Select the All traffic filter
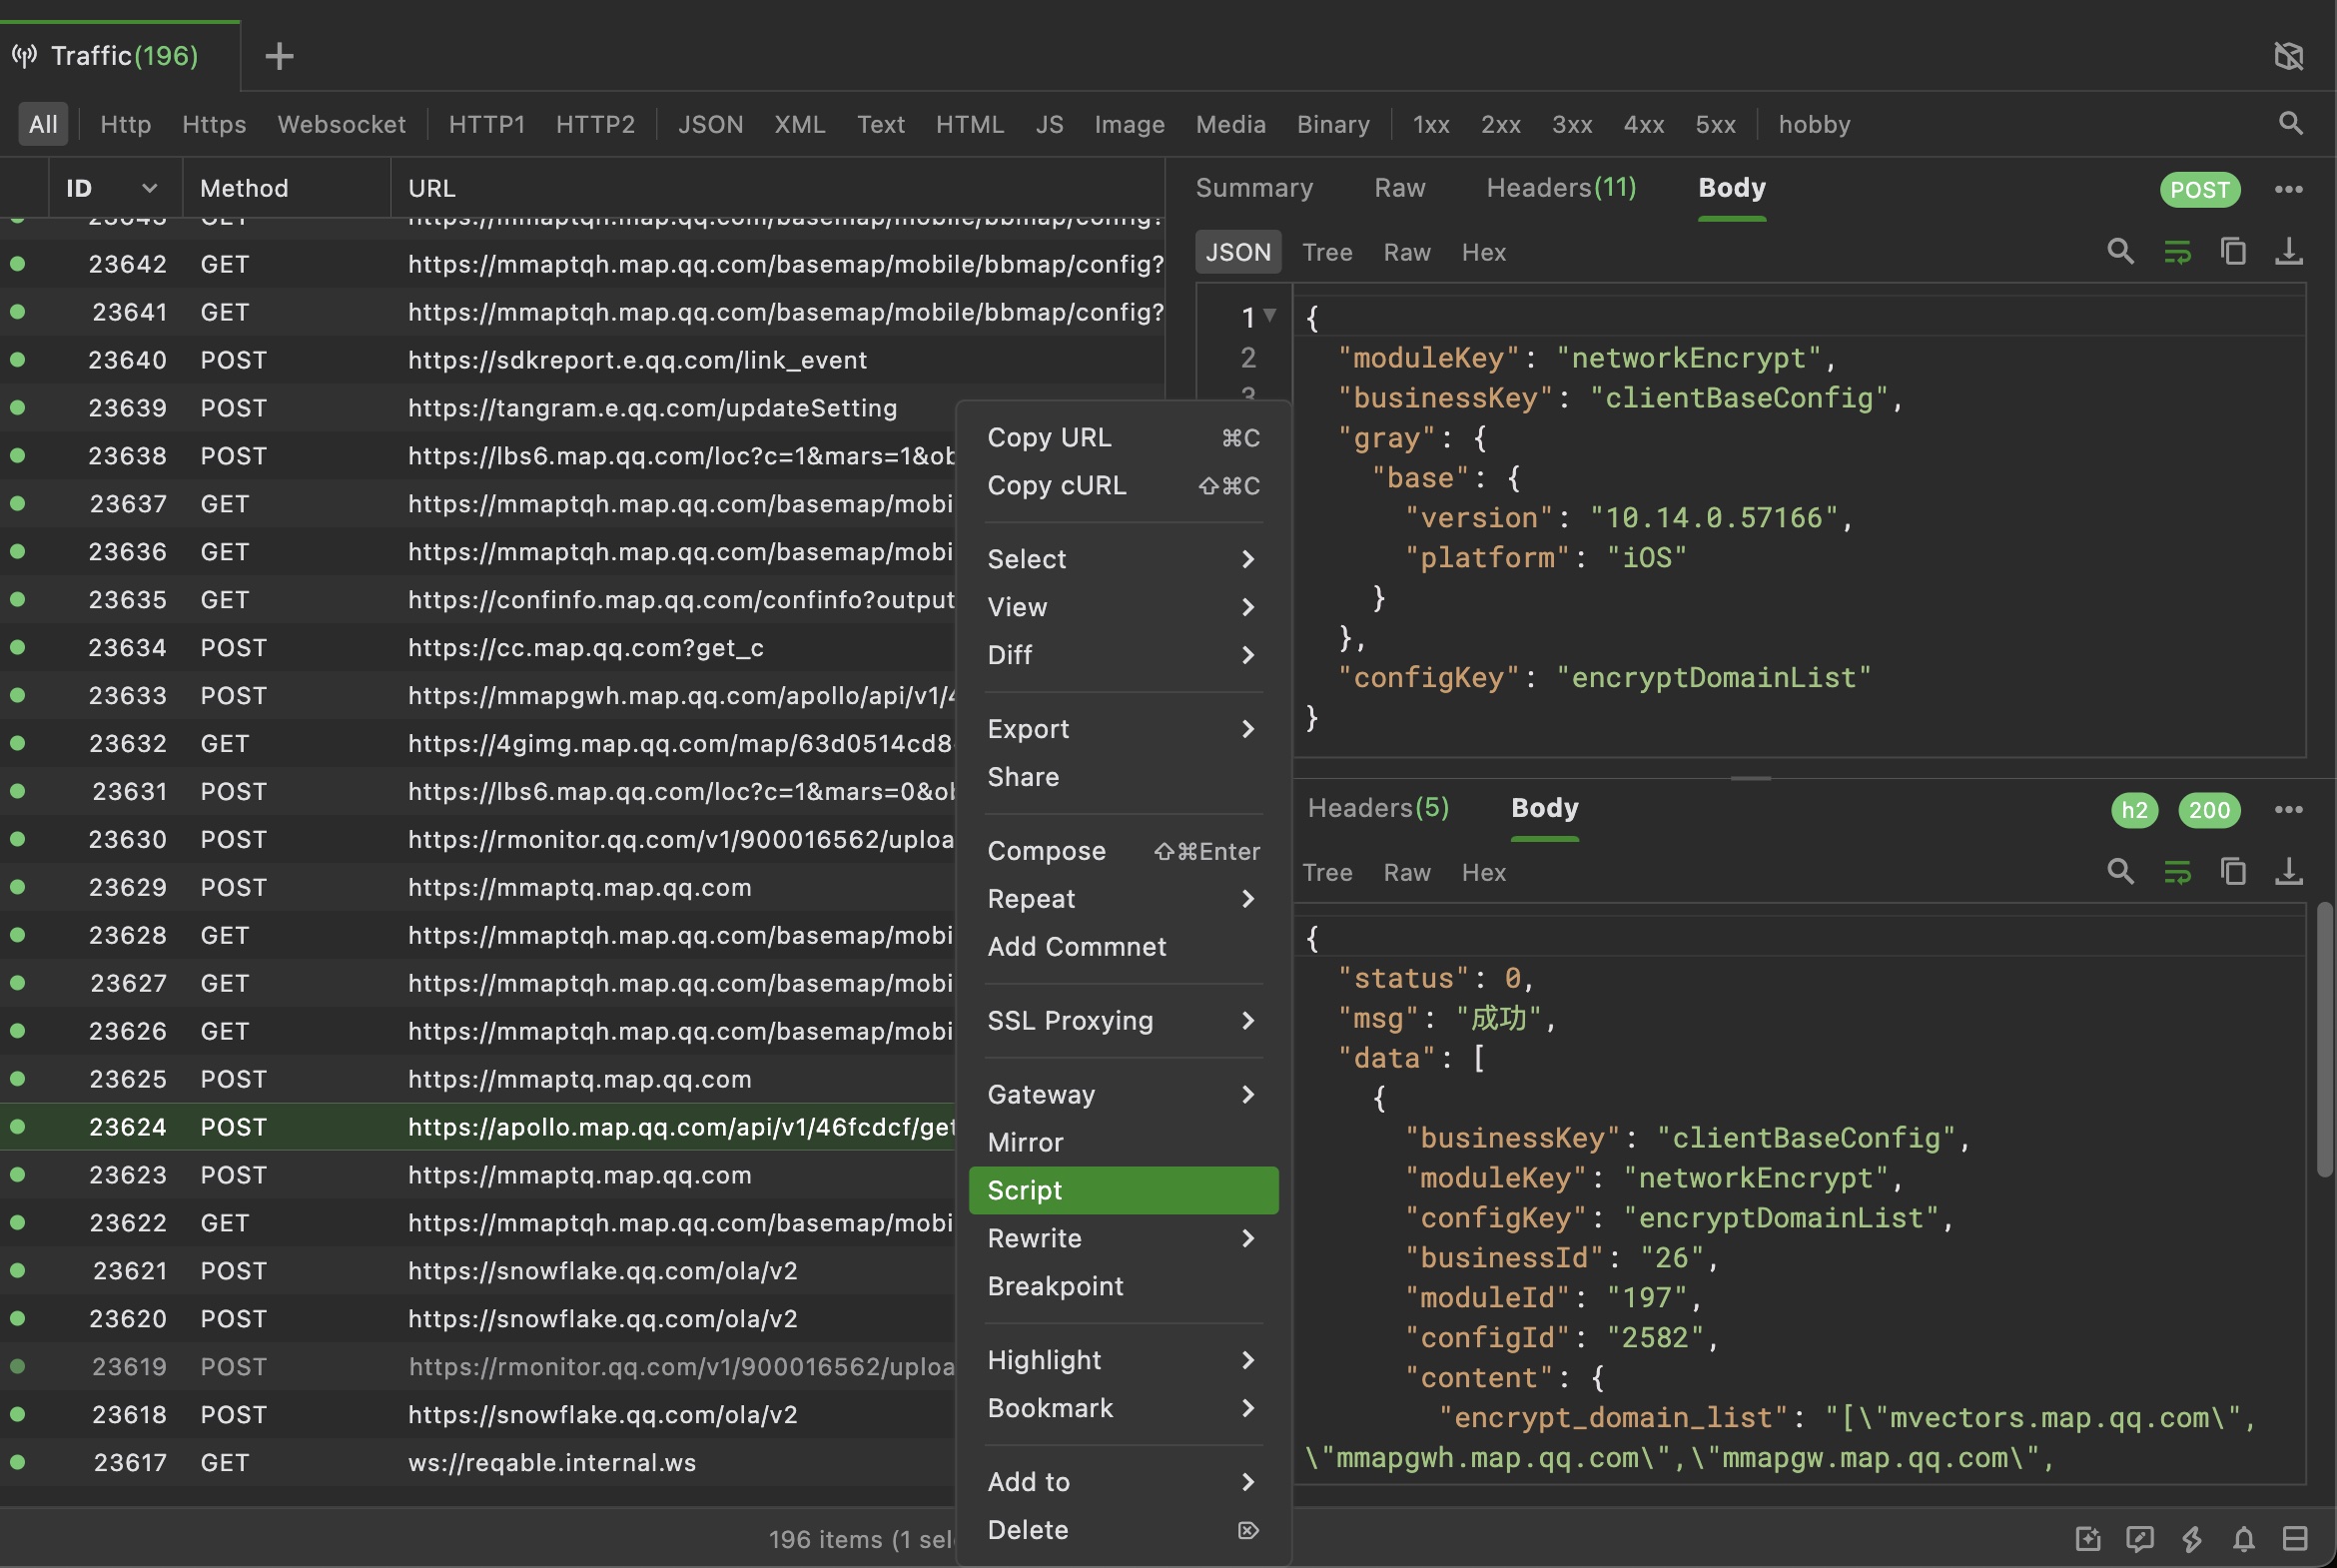The width and height of the screenshot is (2337, 1568). point(43,124)
